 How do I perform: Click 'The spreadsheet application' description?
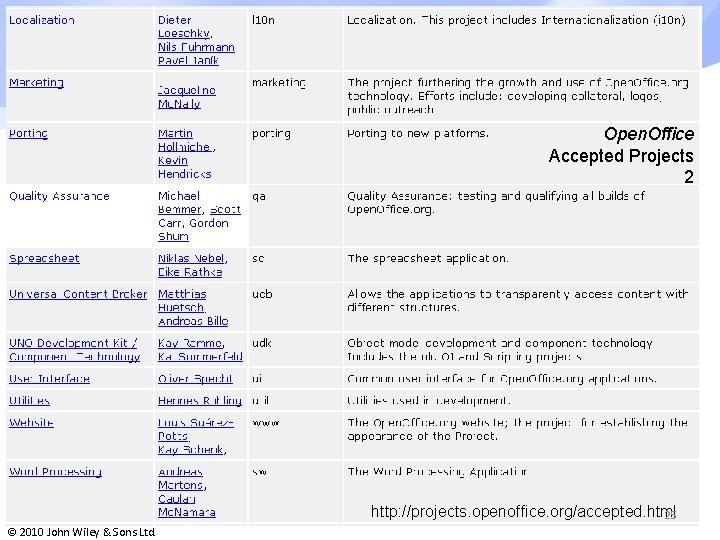pos(428,259)
